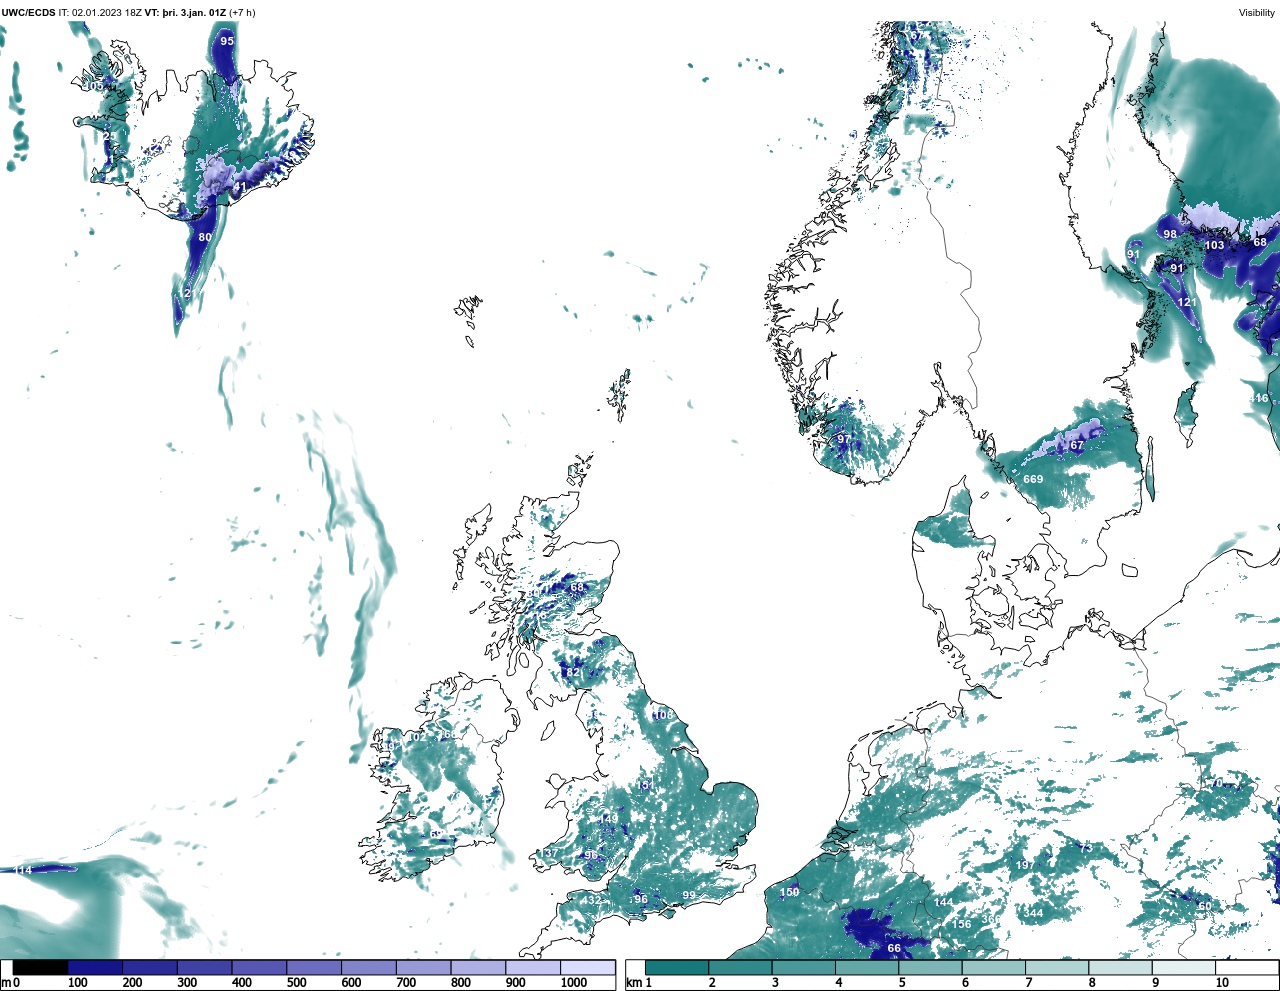Click the "73" value on the map
This screenshot has height=991, width=1280.
coord(1086,848)
